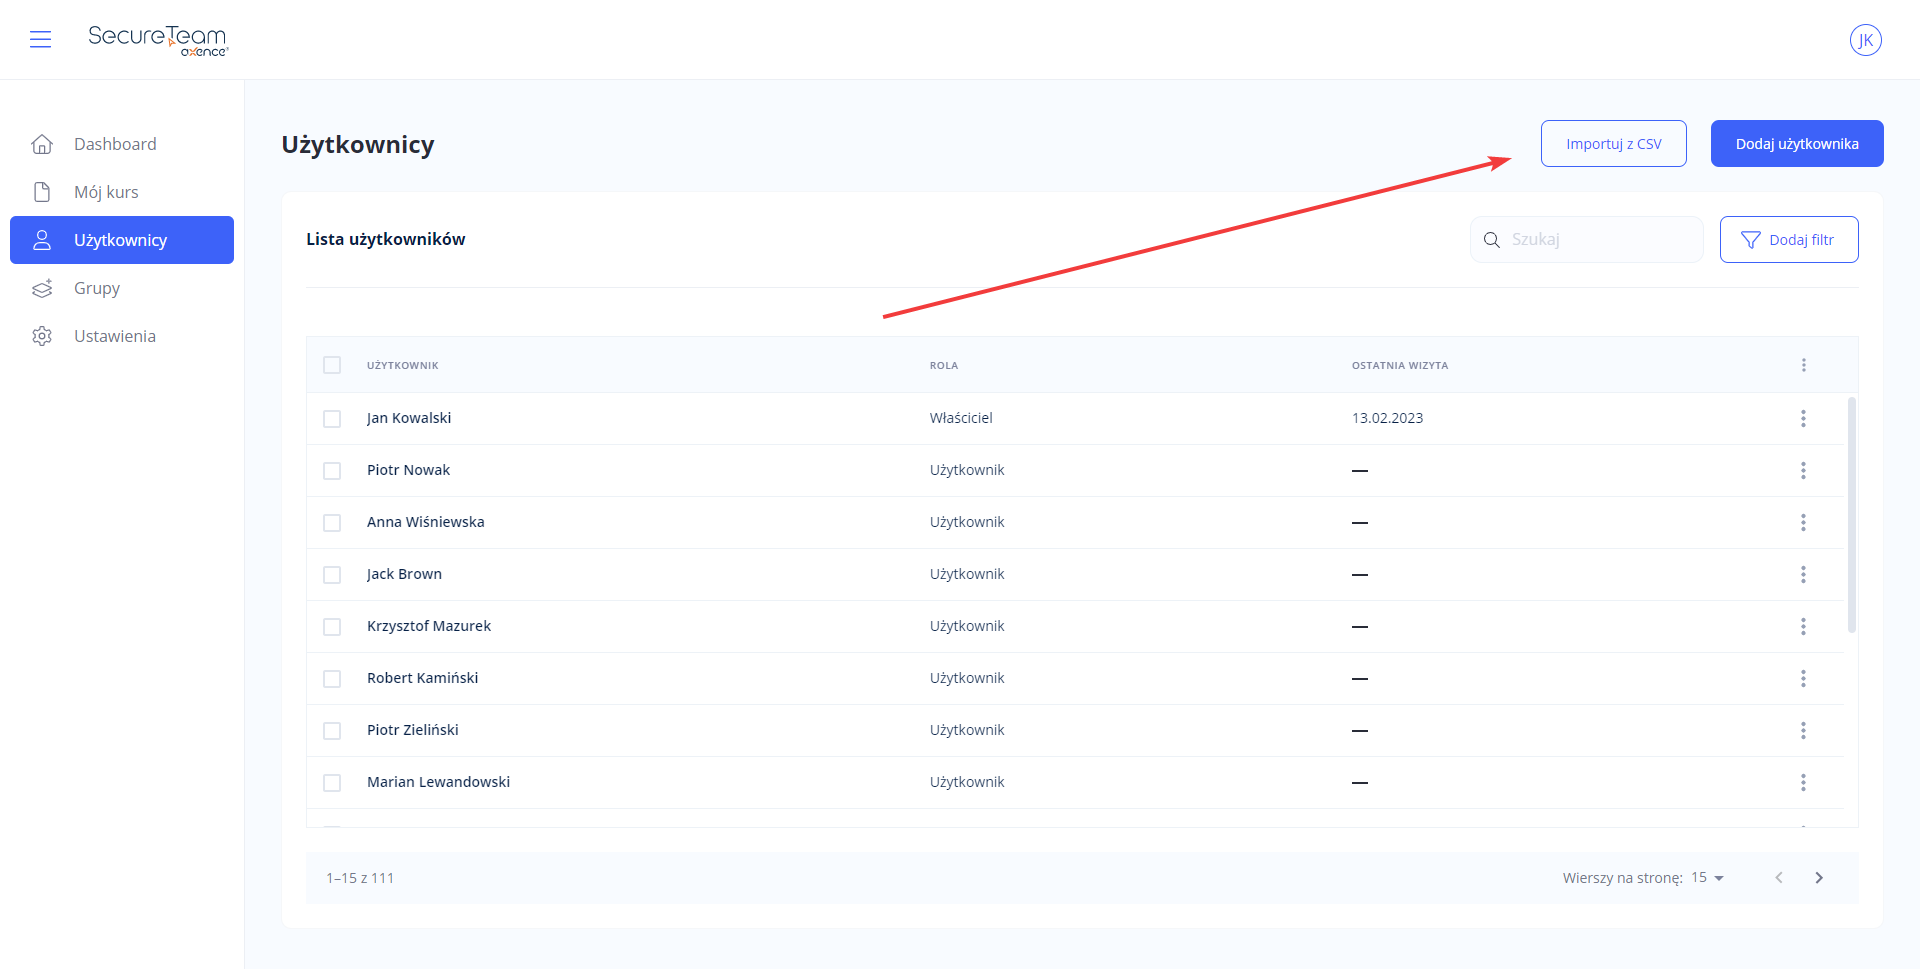Image resolution: width=1920 pixels, height=969 pixels.
Task: Select the Marian Lewandowski checkbox
Action: (x=332, y=782)
